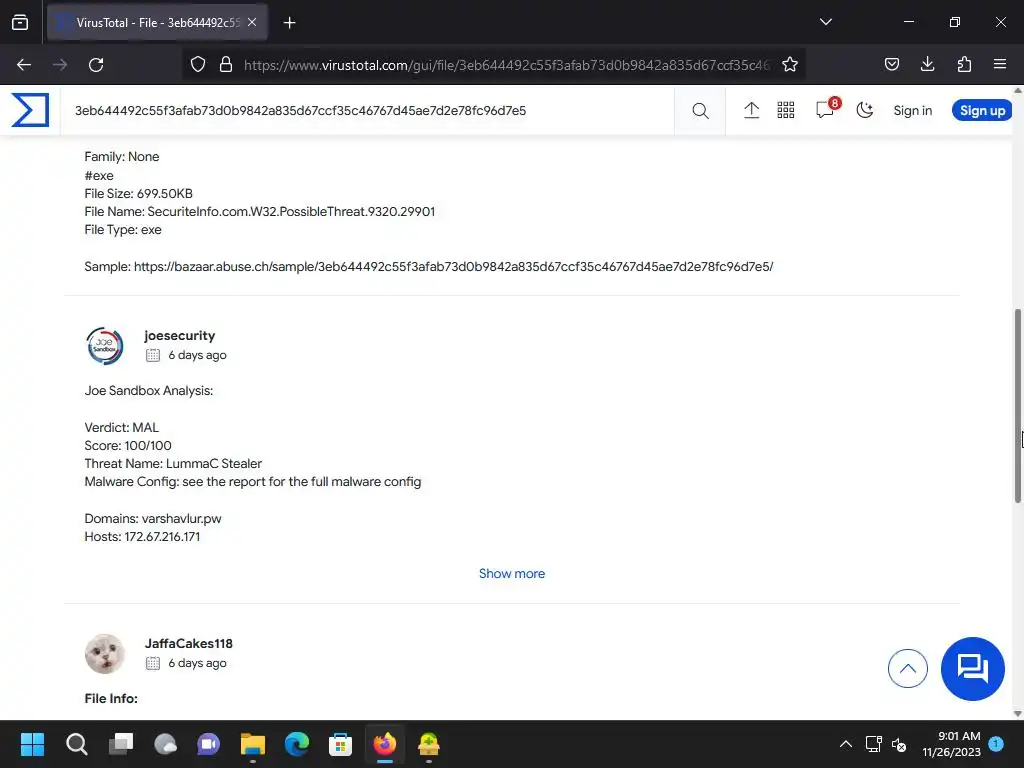This screenshot has height=768, width=1024.
Task: Open the JaffaCakes118 username
Action: (189, 643)
